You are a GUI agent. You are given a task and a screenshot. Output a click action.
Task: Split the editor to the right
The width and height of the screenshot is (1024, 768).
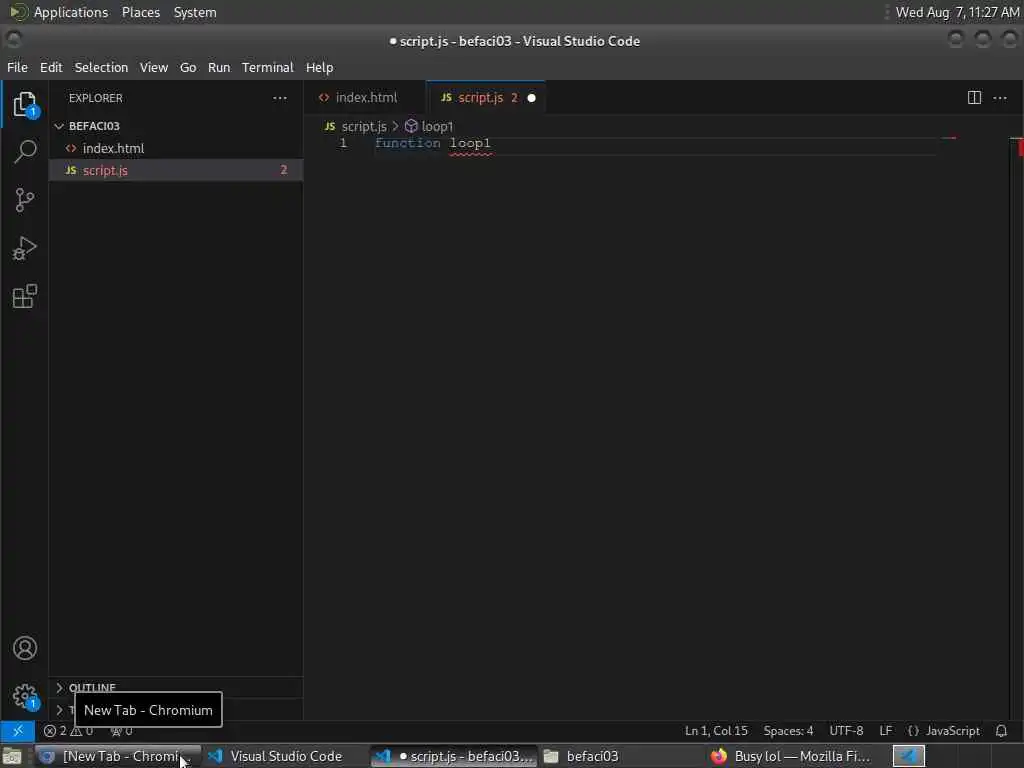pyautogui.click(x=974, y=97)
